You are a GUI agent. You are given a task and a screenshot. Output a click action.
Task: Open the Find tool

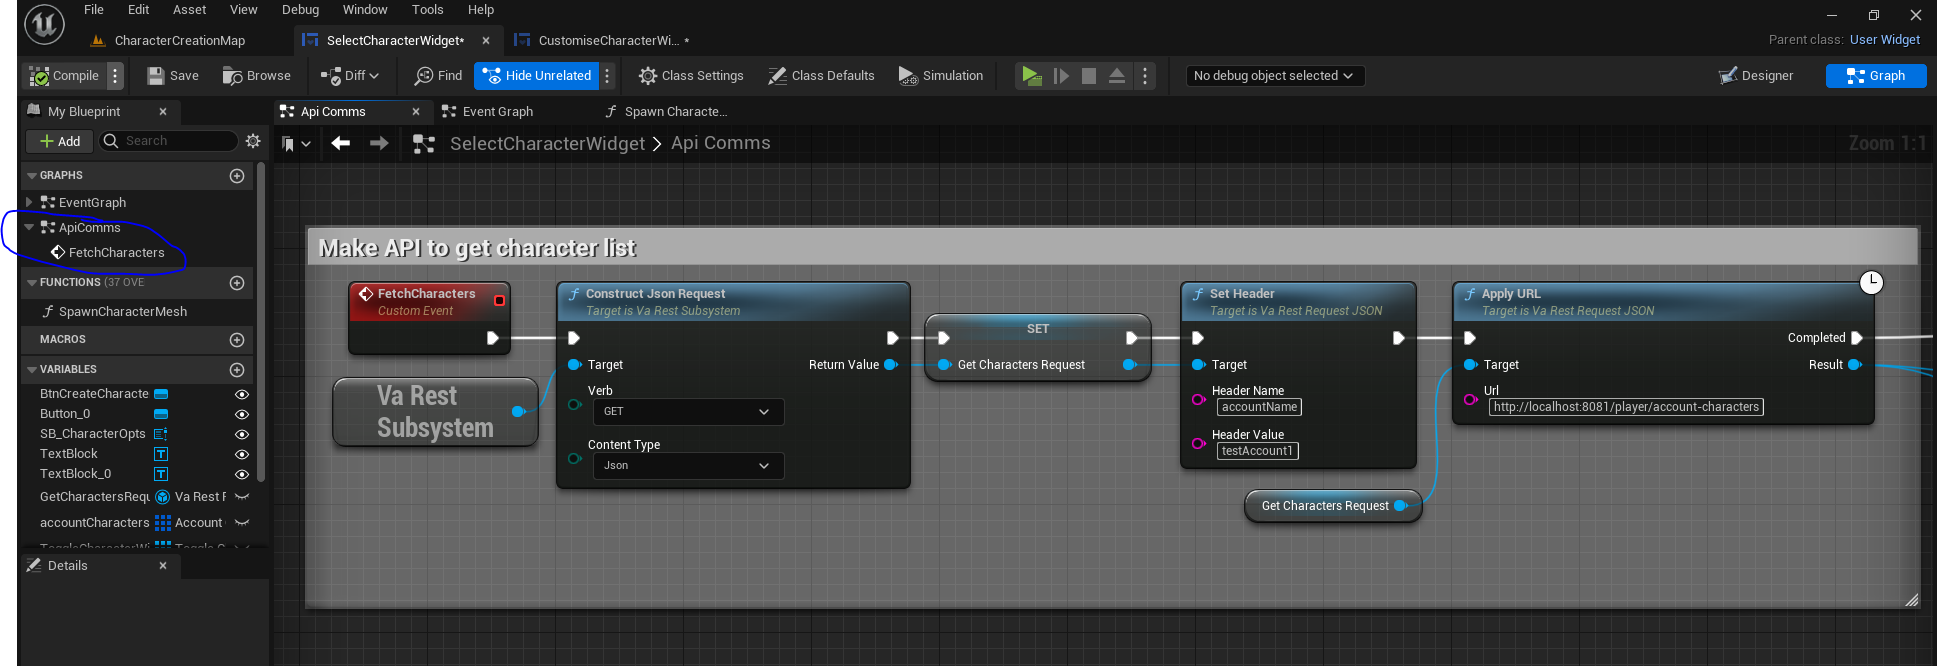click(x=439, y=76)
